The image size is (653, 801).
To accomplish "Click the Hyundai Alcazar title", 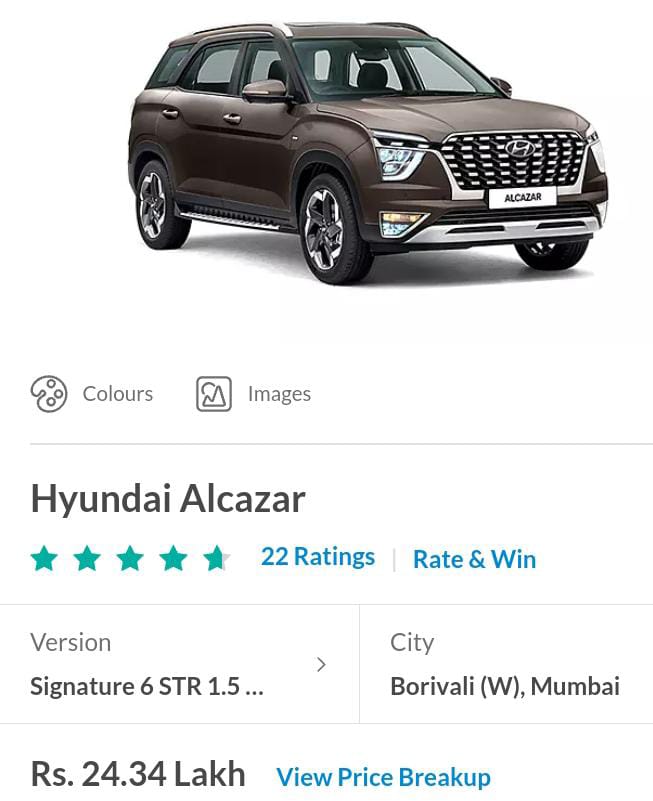I will pyautogui.click(x=168, y=499).
